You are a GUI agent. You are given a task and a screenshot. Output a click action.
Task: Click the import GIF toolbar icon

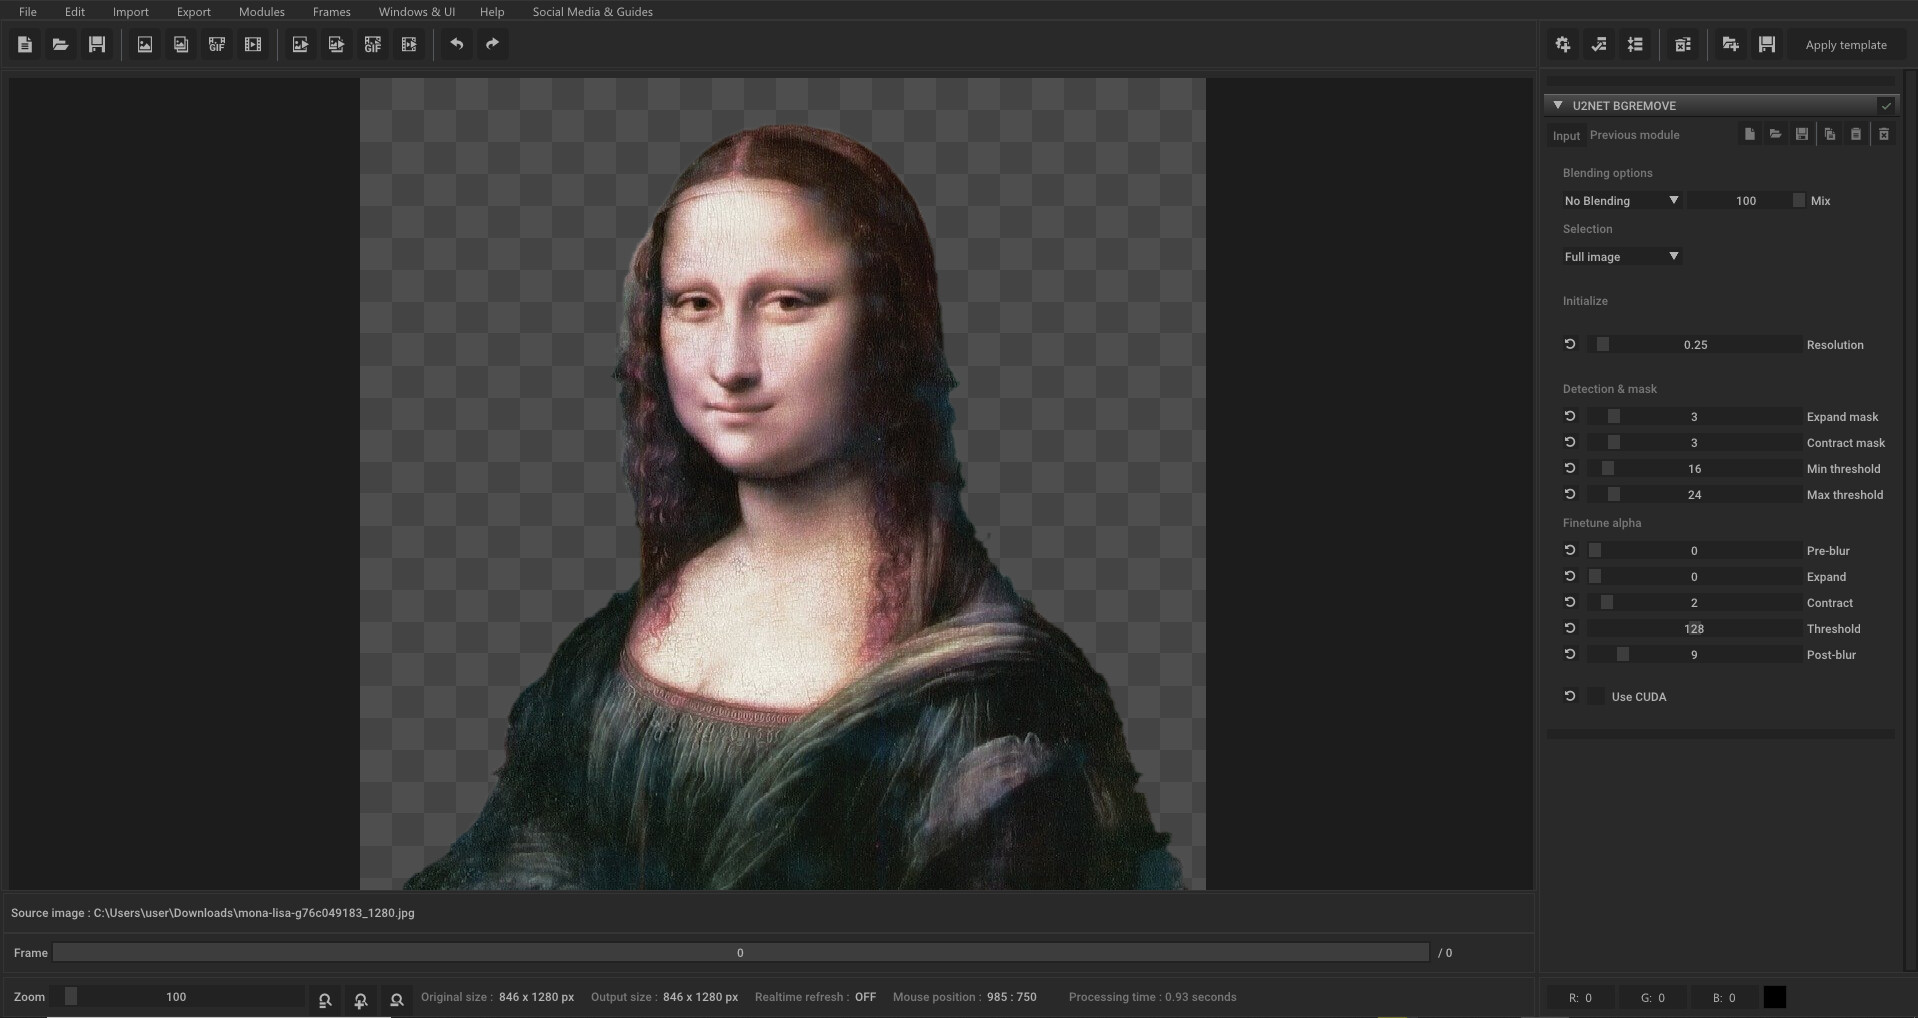[x=217, y=44]
